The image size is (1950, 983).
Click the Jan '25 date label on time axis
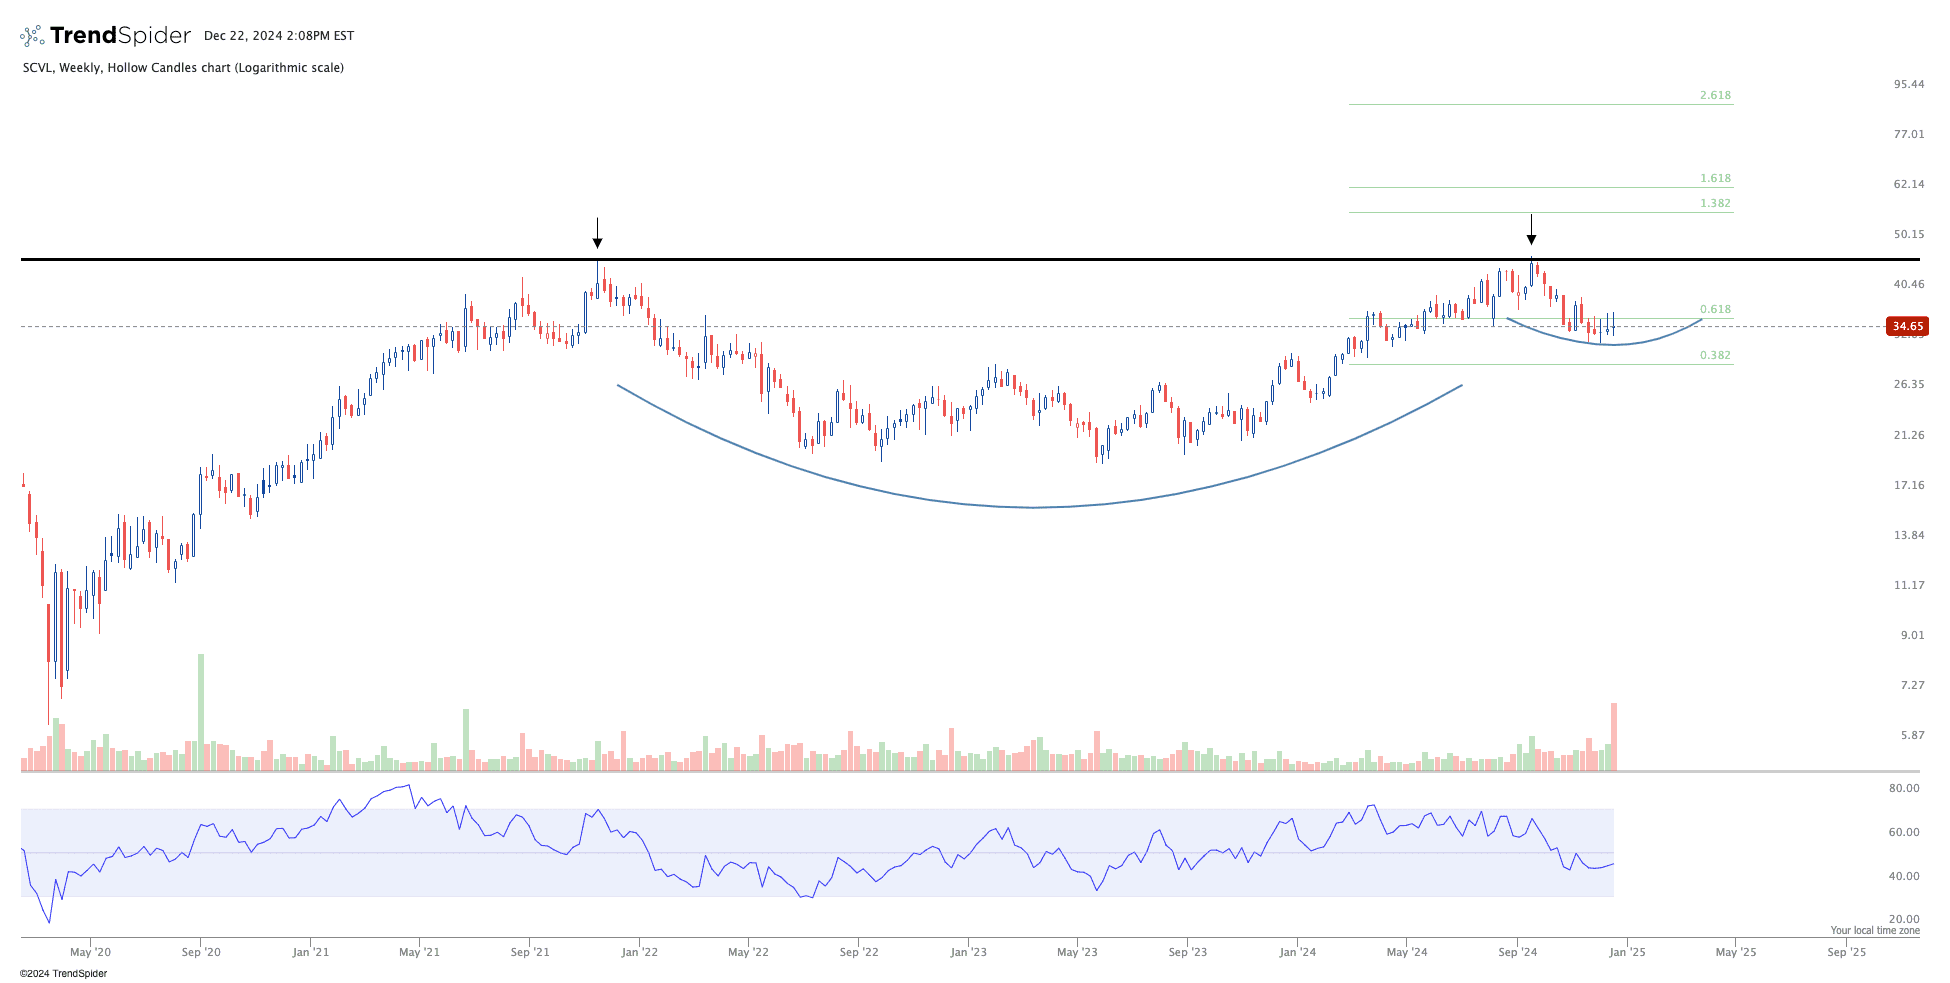1627,952
